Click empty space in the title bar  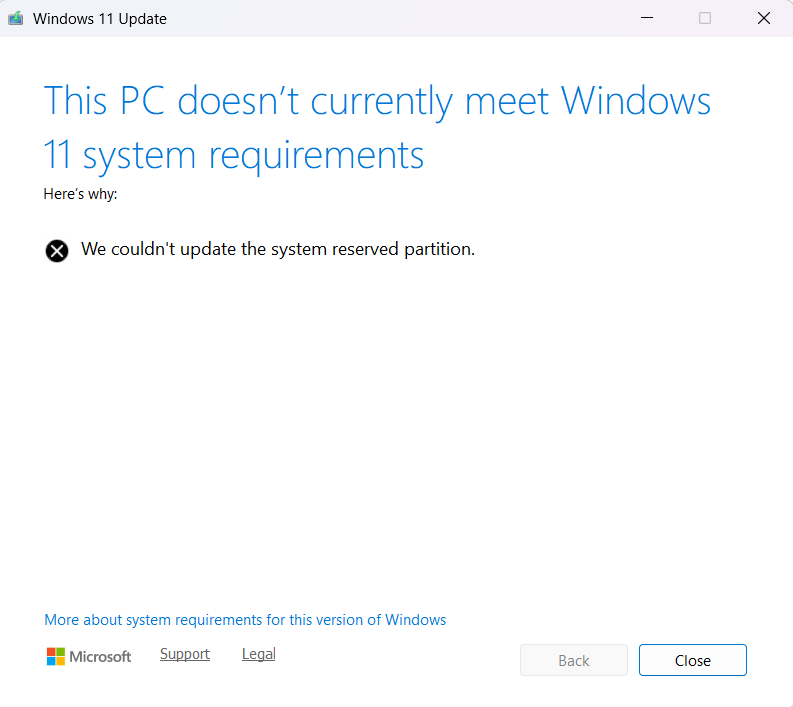[400, 18]
